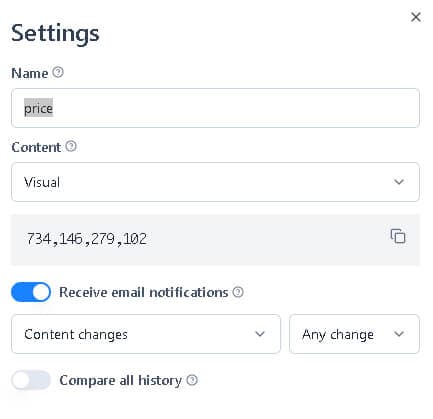Image resolution: width=433 pixels, height=419 pixels.
Task: Click the Receive email notifications label text
Action: pyautogui.click(x=144, y=292)
